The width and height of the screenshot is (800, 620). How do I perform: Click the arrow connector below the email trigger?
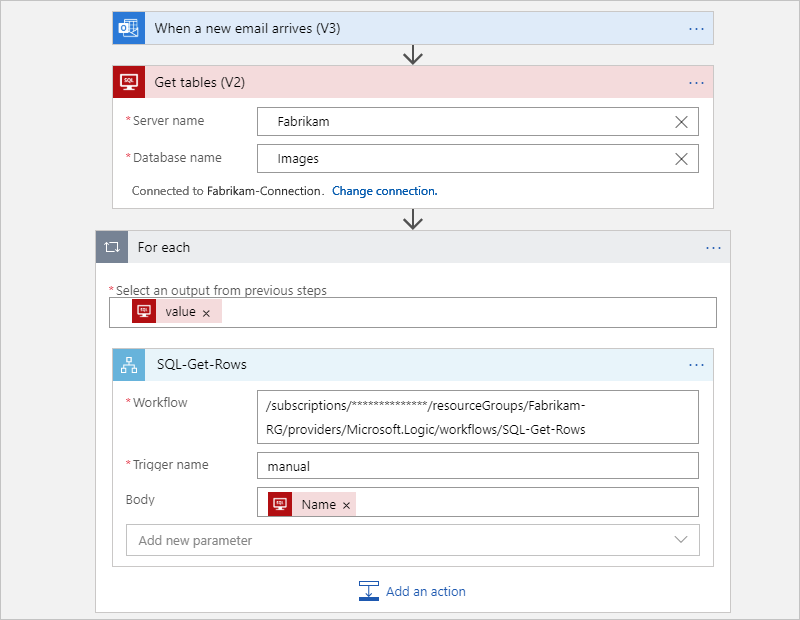tap(413, 55)
